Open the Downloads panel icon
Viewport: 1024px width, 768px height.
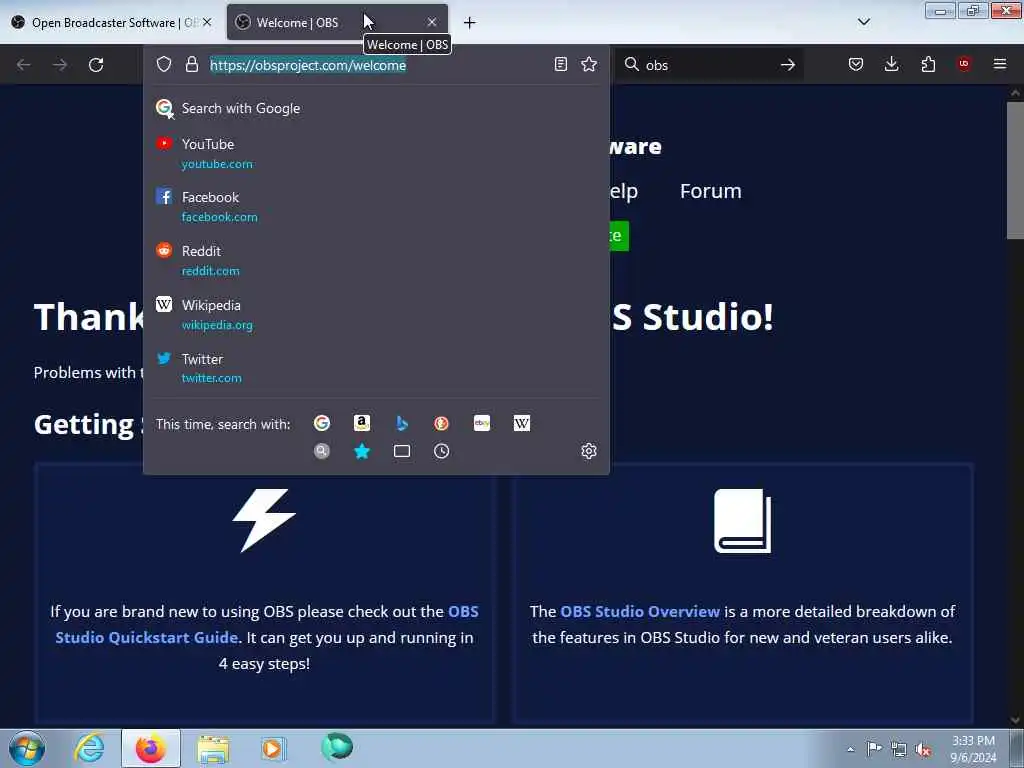891,64
